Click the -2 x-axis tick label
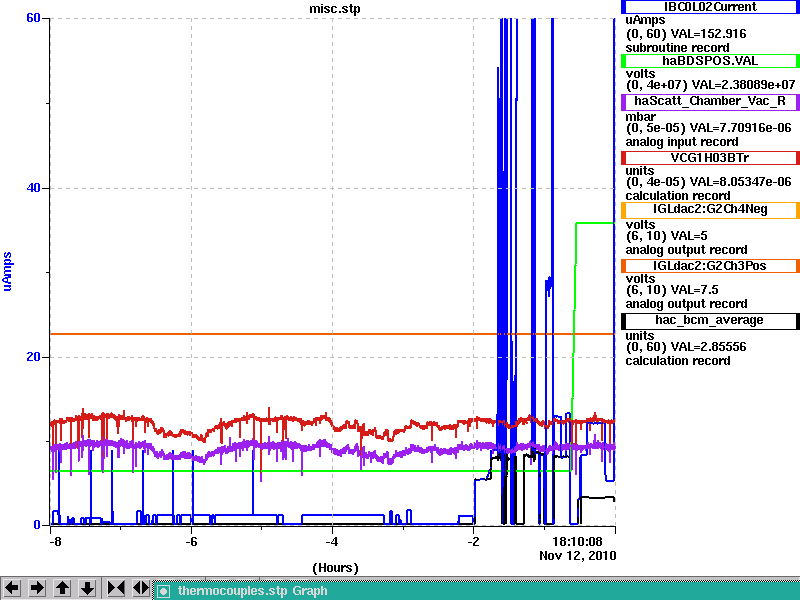Screen dimensions: 800x600 473,541
